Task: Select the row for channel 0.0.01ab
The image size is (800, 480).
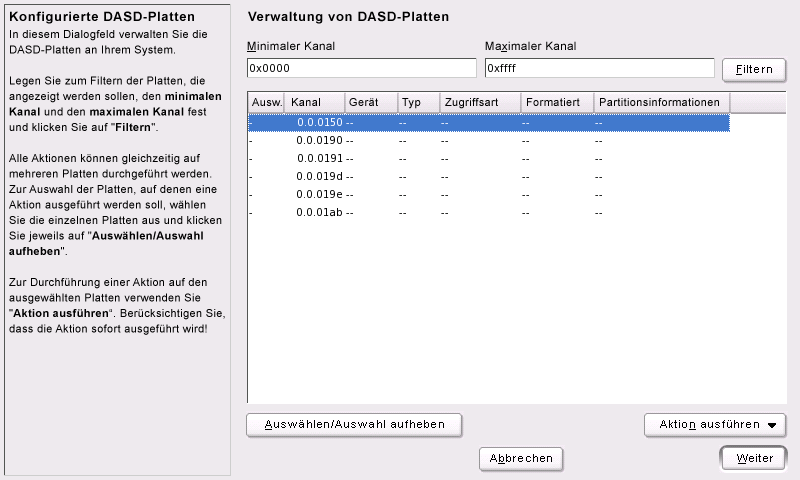Action: click(489, 212)
